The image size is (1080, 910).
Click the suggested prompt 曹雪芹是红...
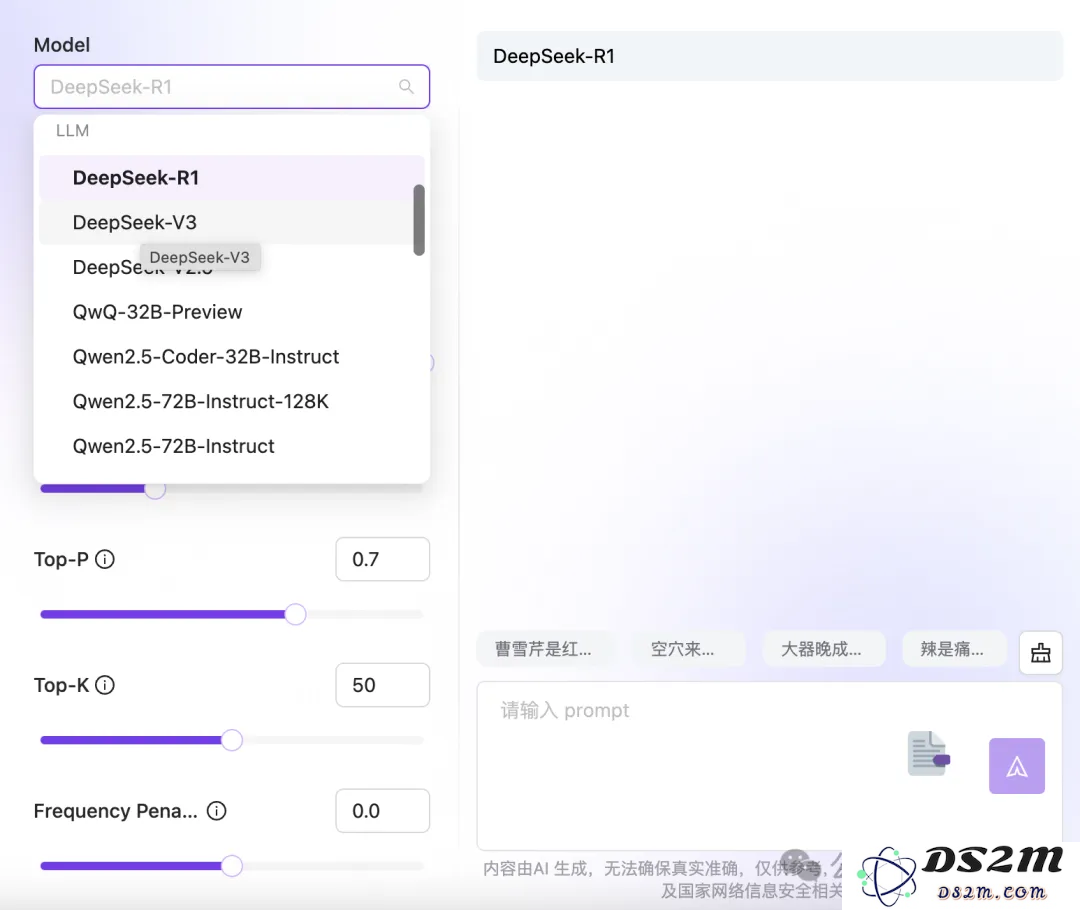(x=543, y=649)
